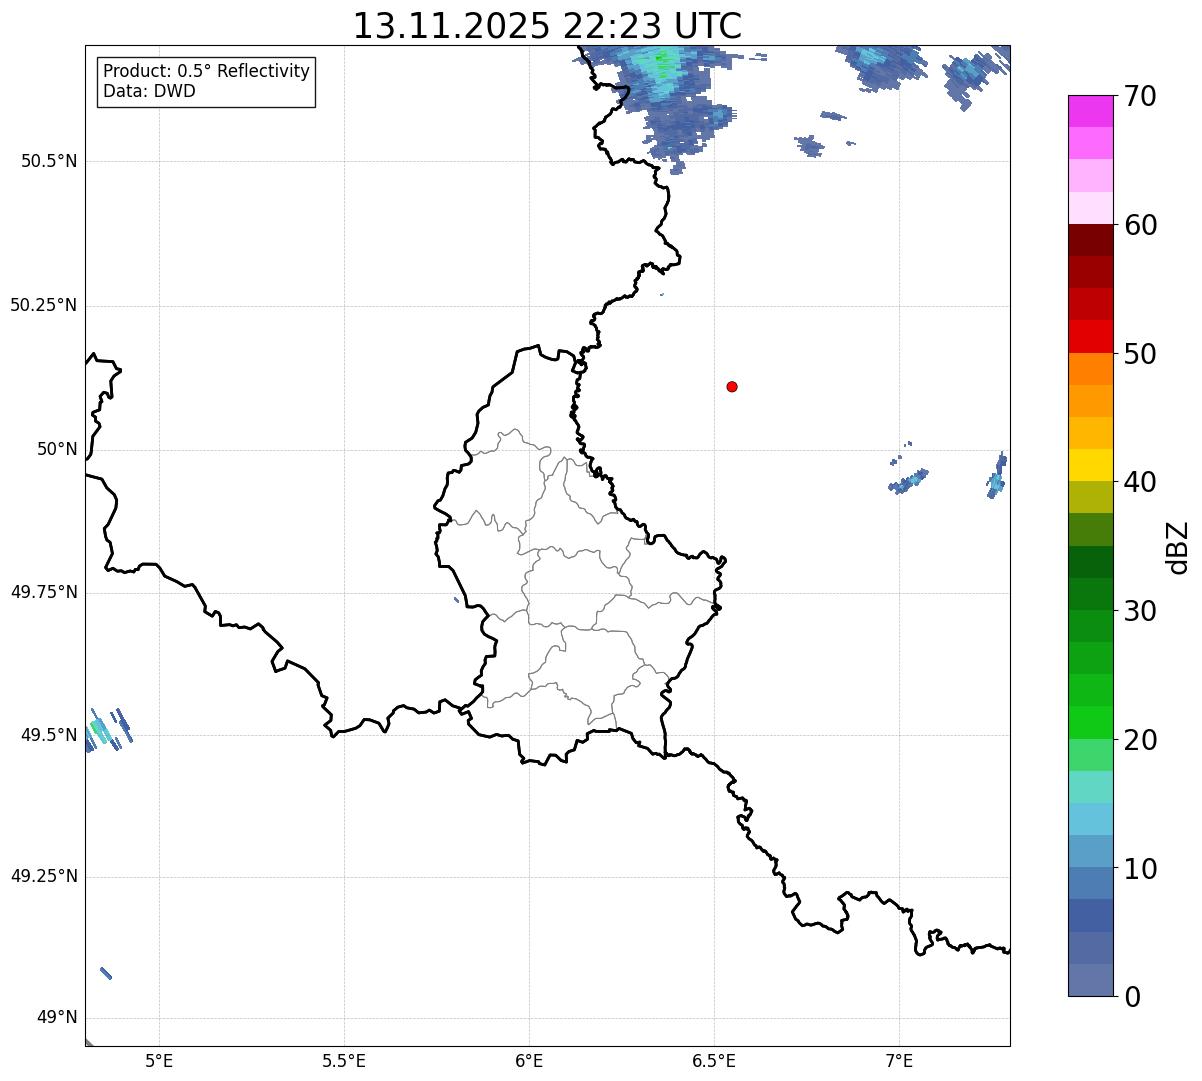Click the red location marker dot
Viewport: 1202px width, 1081px height.
[x=732, y=386]
